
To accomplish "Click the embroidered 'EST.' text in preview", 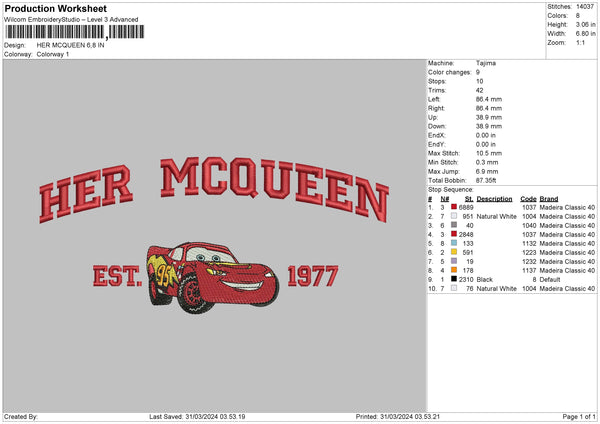I will (x=117, y=276).
